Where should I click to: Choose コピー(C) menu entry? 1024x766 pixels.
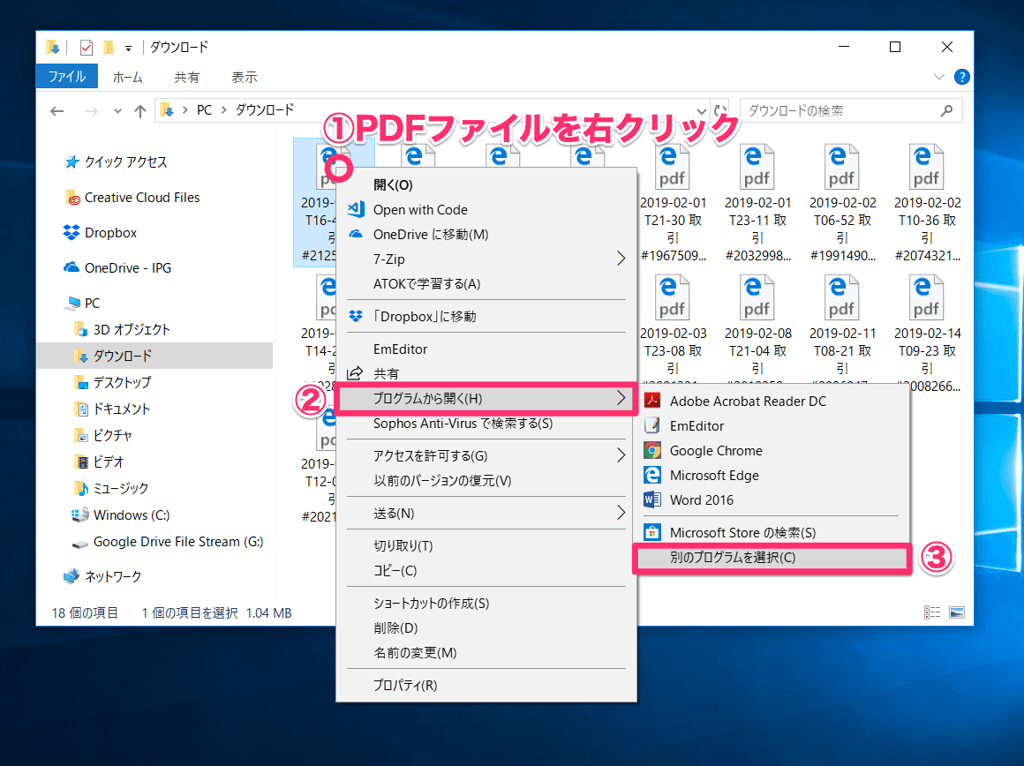pyautogui.click(x=395, y=571)
